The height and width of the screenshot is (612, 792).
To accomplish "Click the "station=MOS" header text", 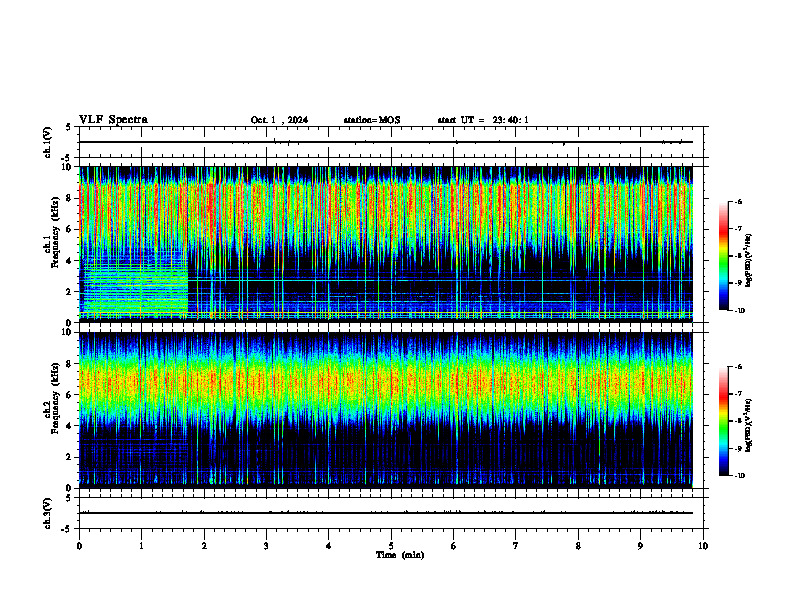I will 372,120.
